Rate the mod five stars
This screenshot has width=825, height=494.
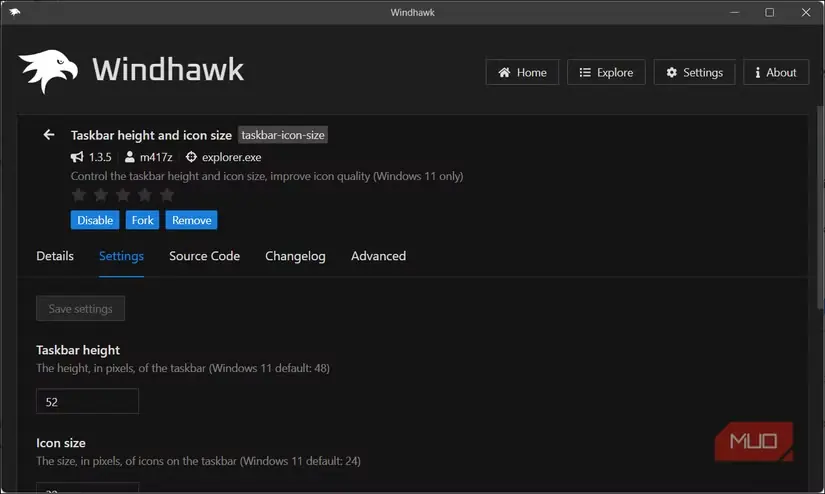167,195
